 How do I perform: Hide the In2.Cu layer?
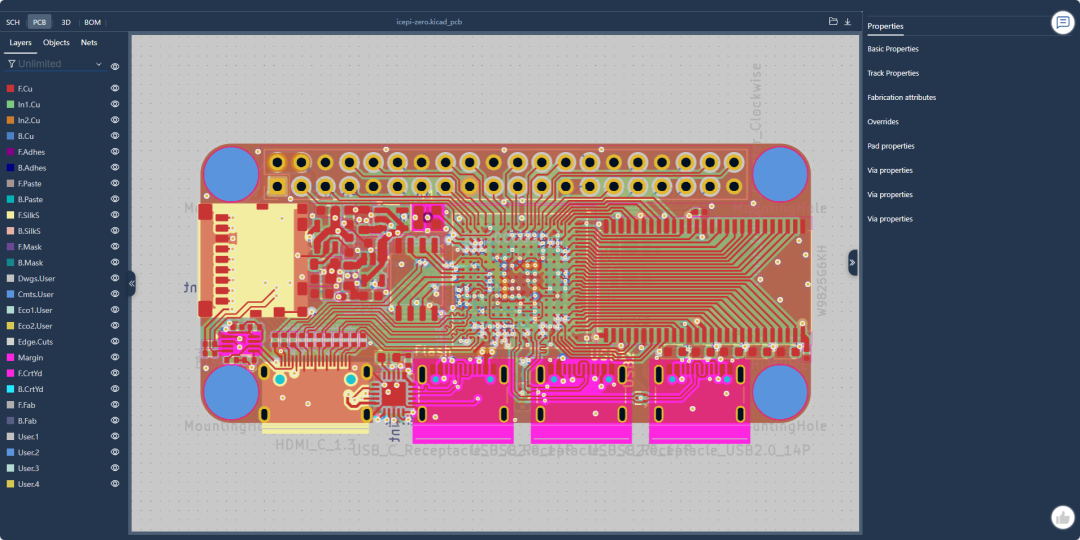pos(115,120)
